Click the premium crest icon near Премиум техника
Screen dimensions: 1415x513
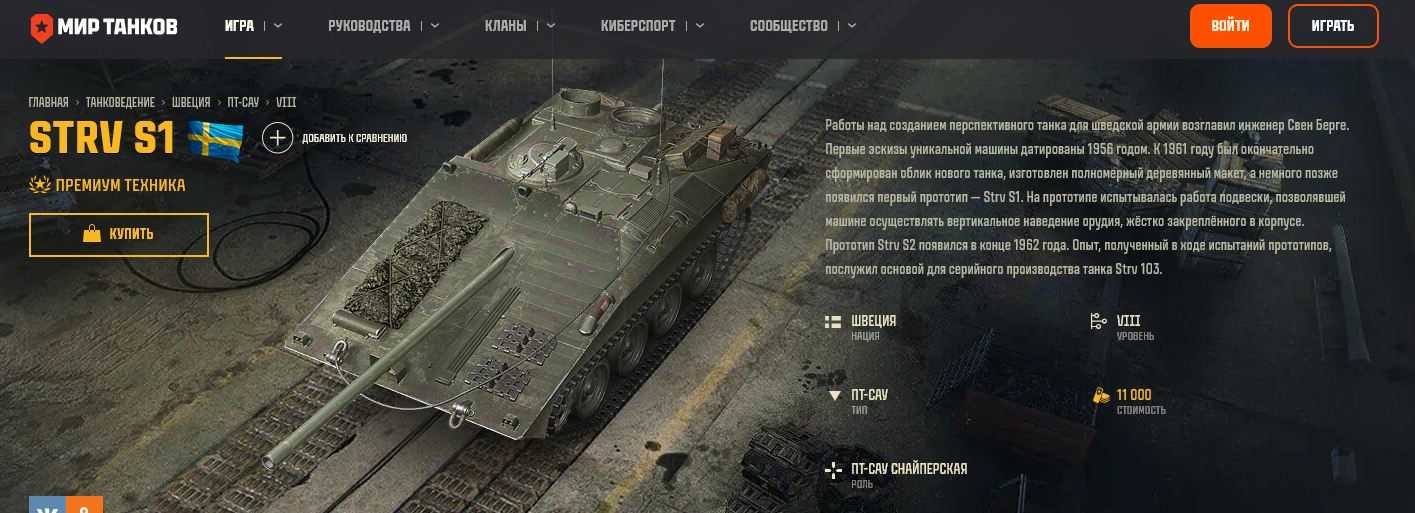(40, 185)
